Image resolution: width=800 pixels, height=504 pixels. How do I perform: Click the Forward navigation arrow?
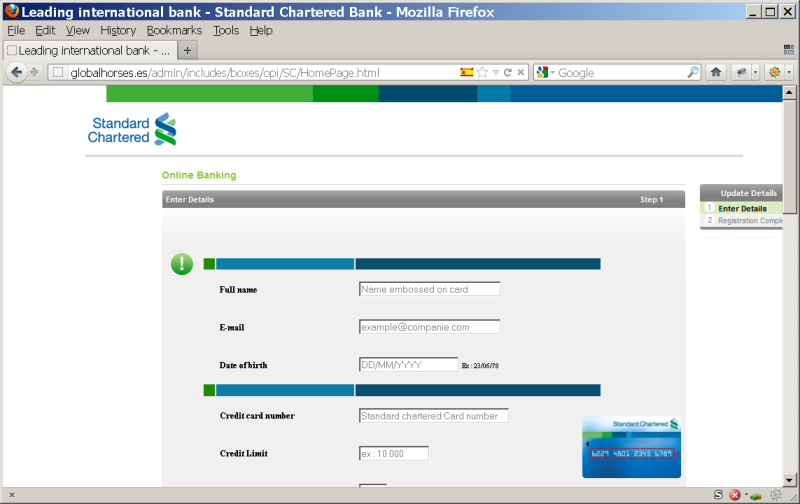34,72
